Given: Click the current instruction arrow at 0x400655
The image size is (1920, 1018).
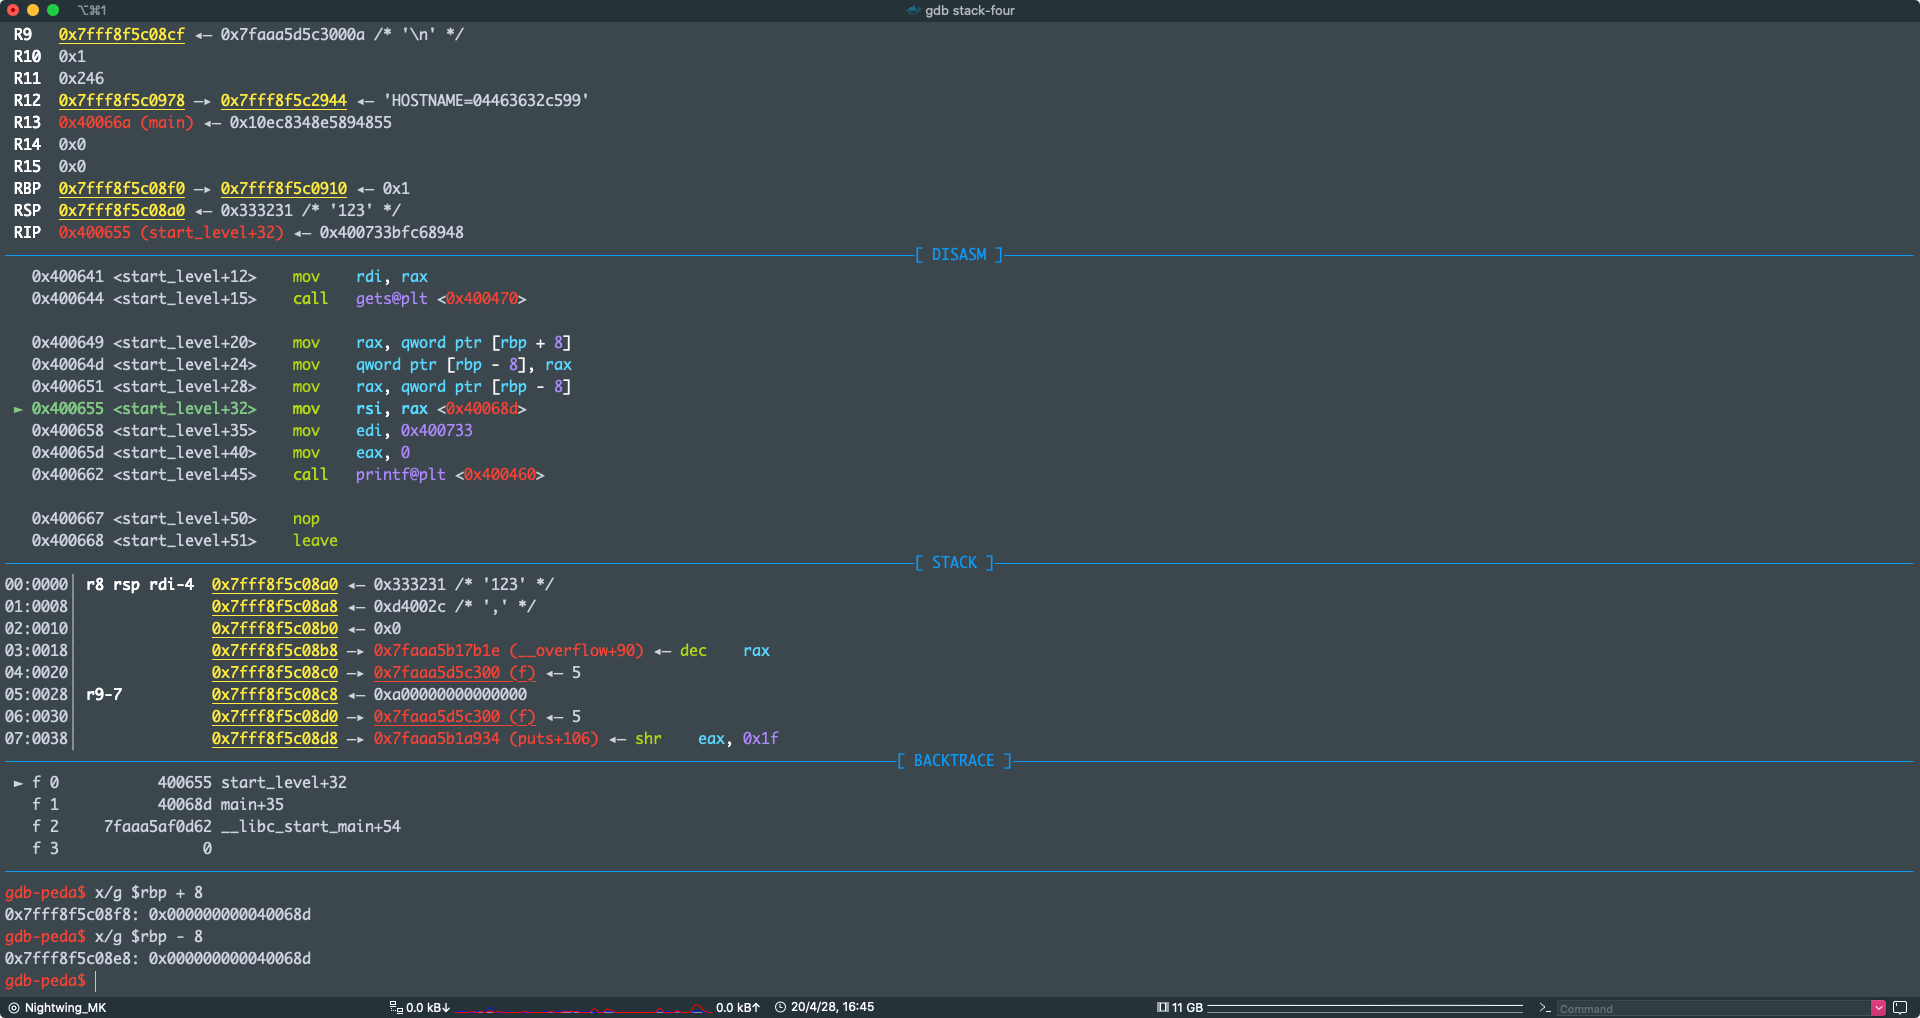Looking at the screenshot, I should (18, 409).
